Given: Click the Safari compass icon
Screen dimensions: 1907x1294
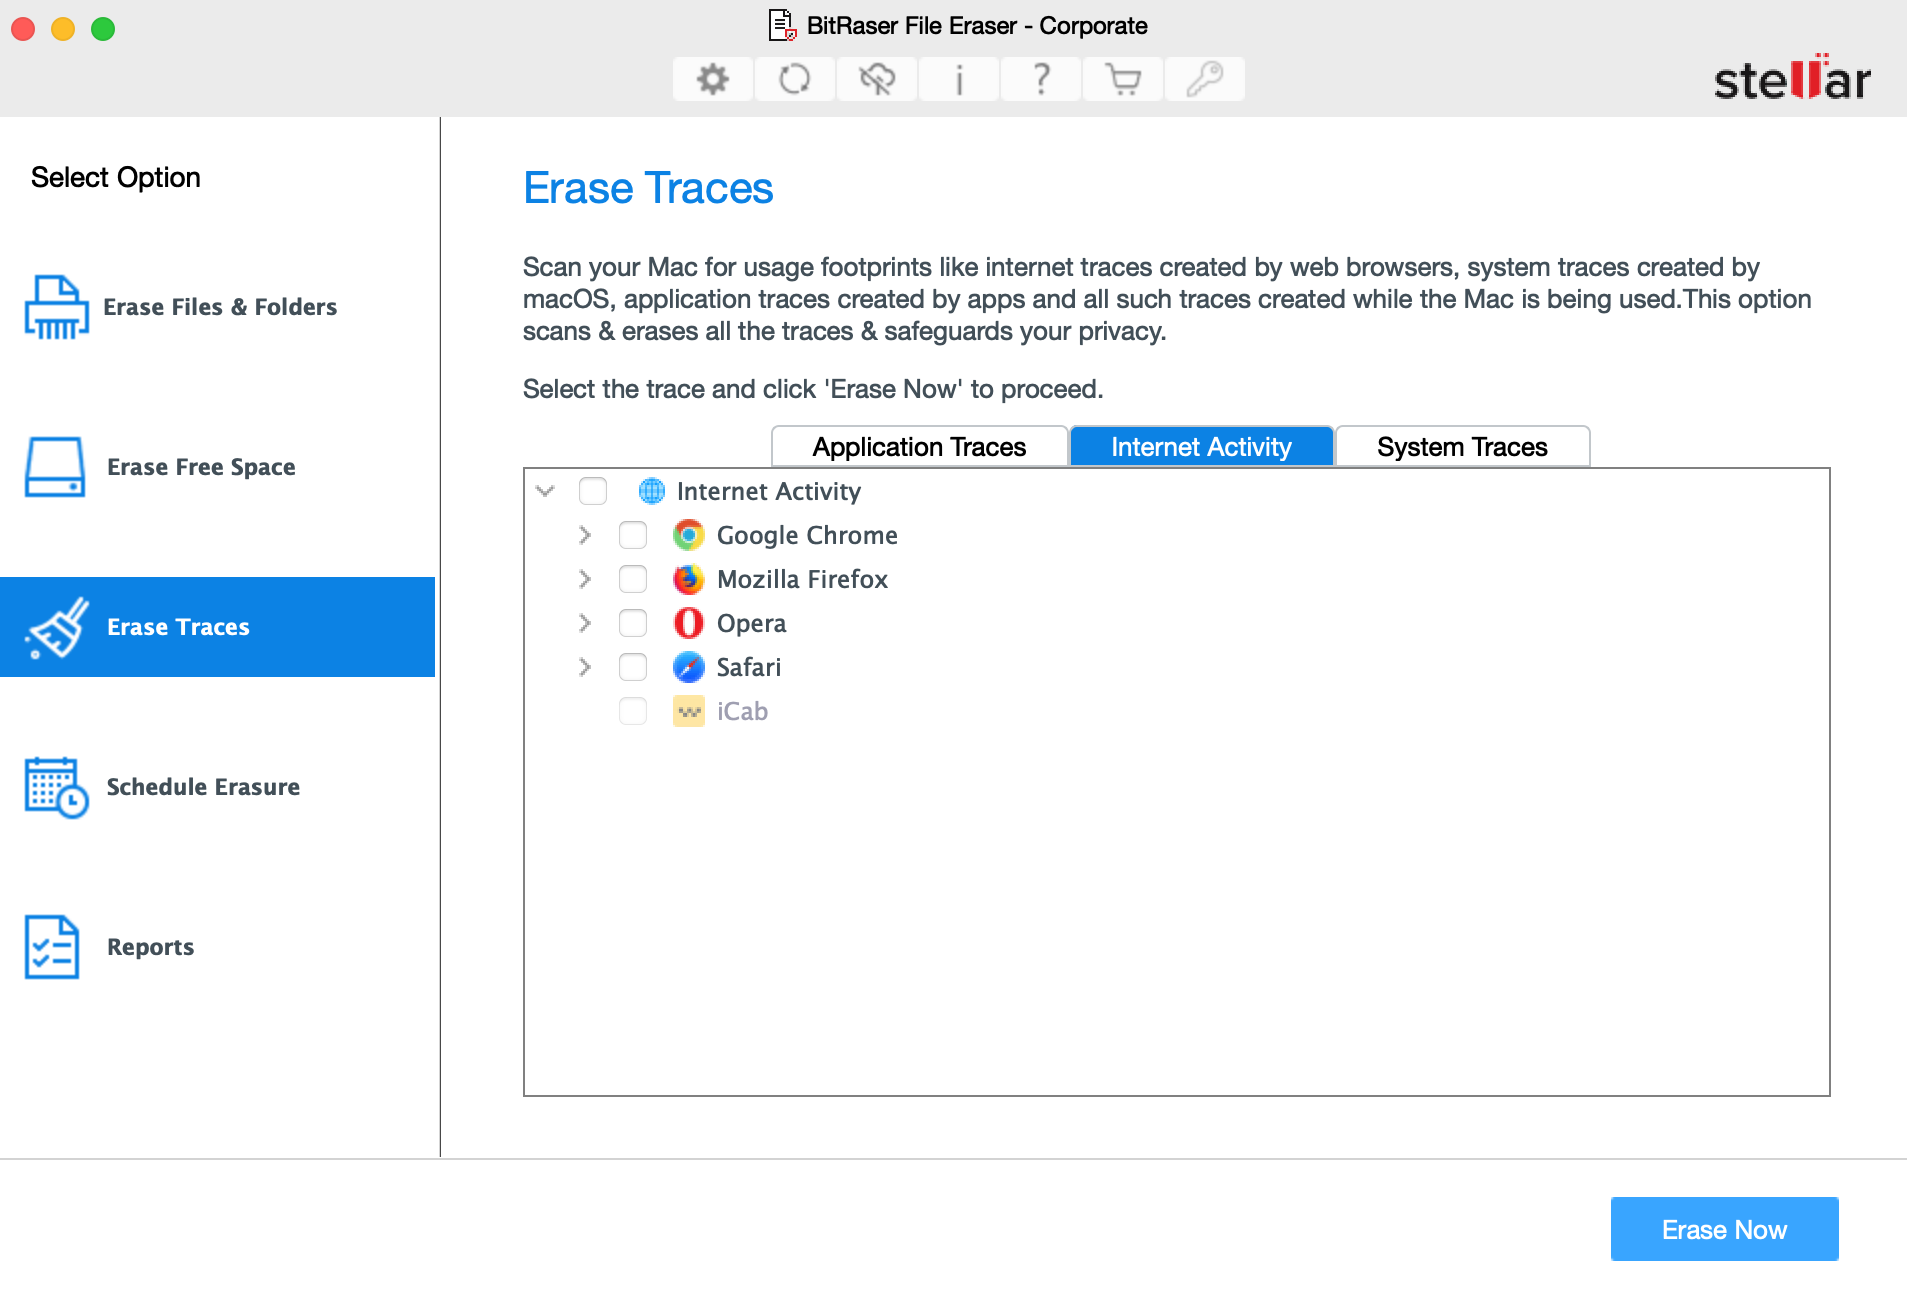Looking at the screenshot, I should [x=688, y=667].
